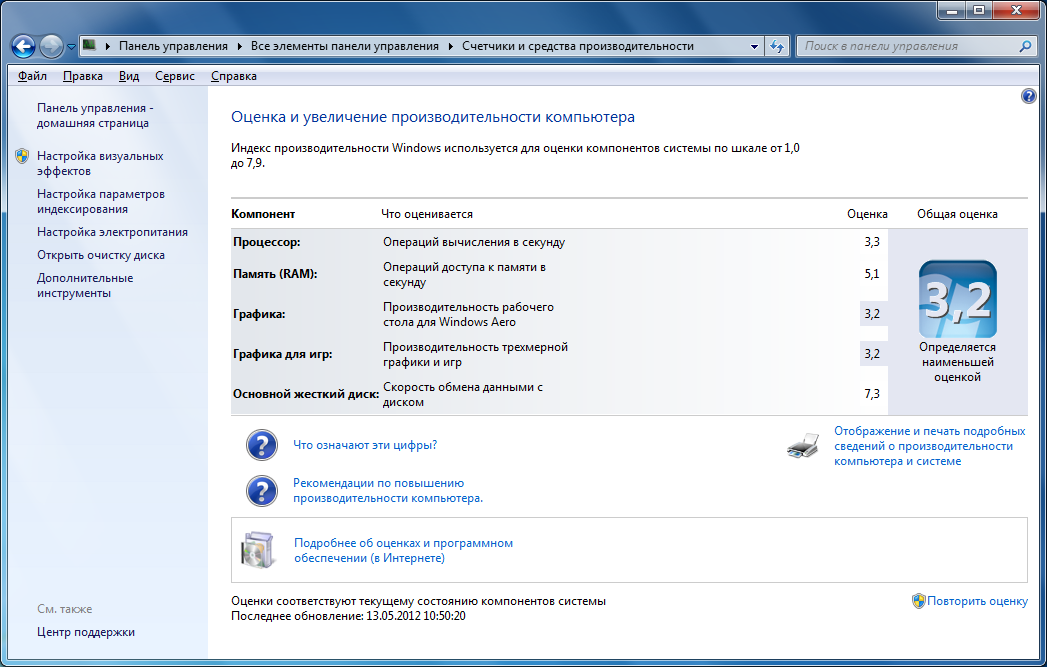This screenshot has width=1047, height=667.
Task: Click processor score value 3,3
Action: click(872, 242)
